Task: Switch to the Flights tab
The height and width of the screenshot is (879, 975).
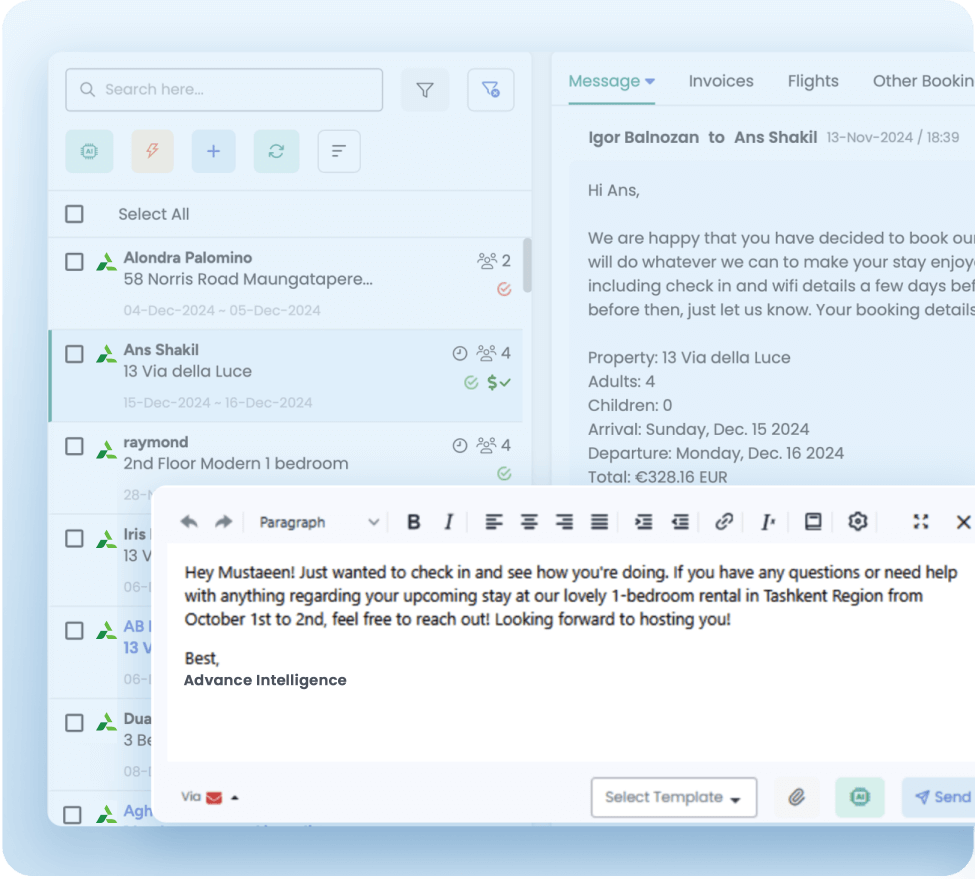Action: (x=813, y=81)
